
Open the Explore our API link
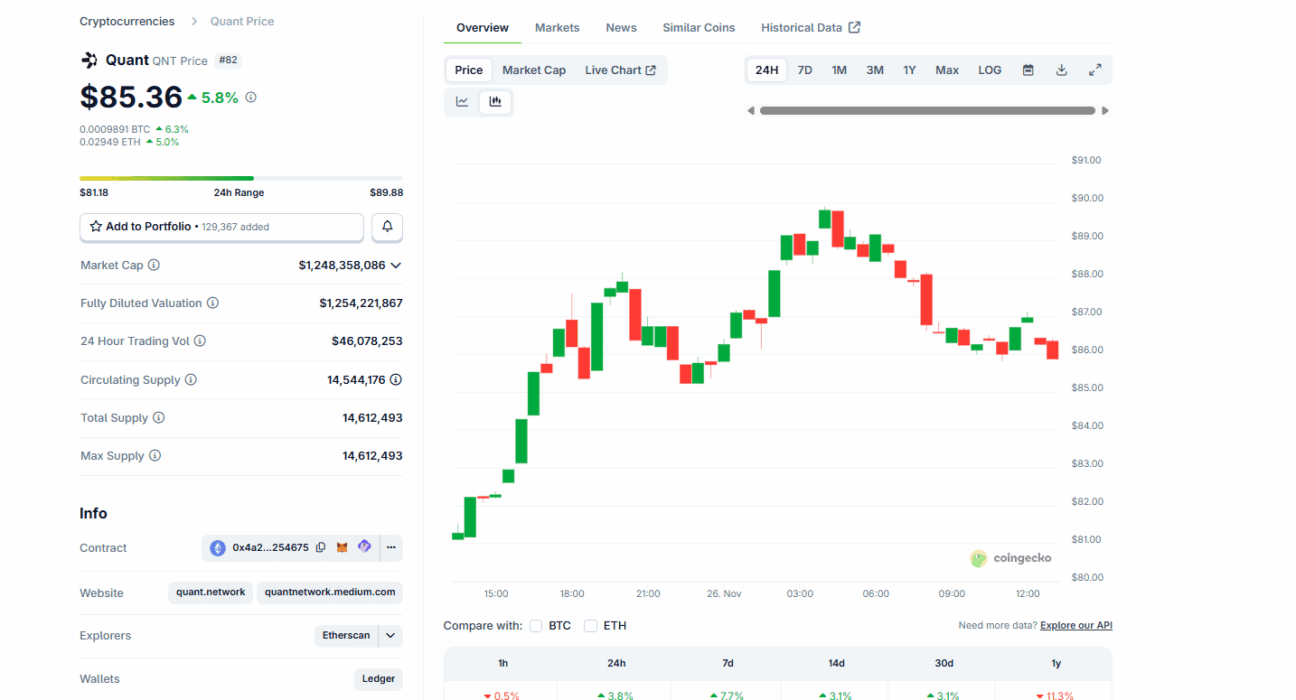[1076, 626]
